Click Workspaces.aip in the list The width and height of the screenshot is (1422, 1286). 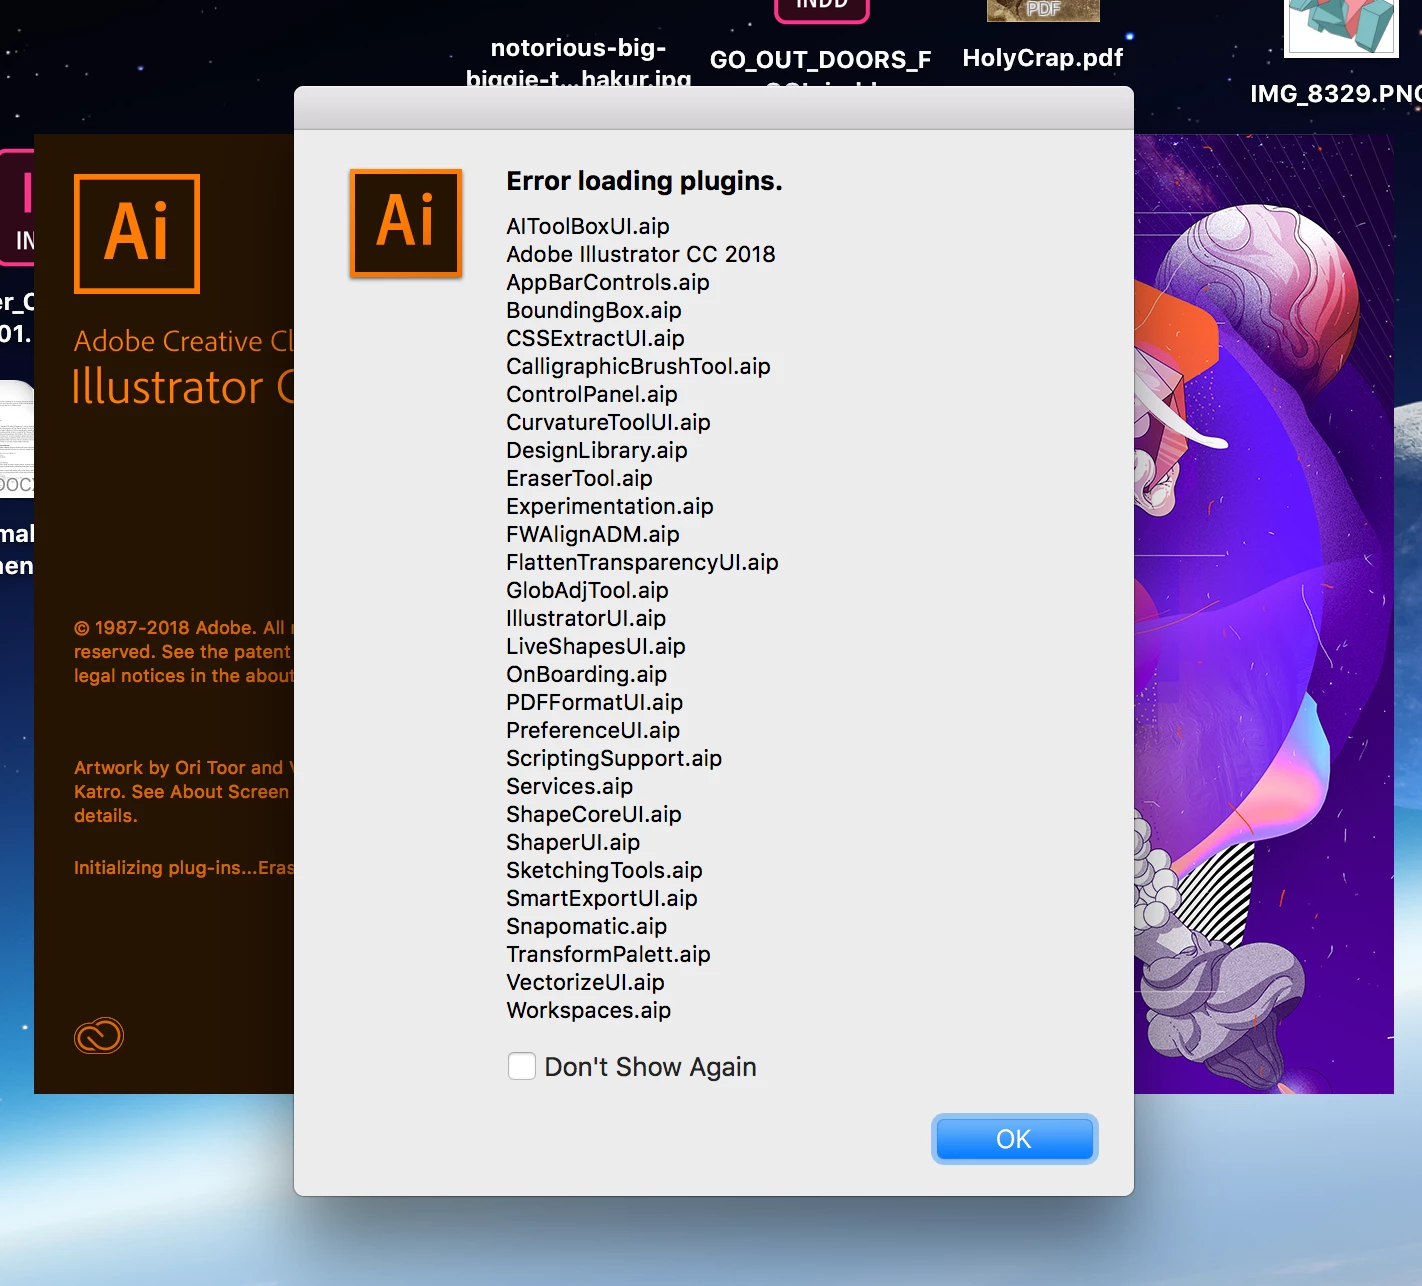pyautogui.click(x=588, y=1010)
